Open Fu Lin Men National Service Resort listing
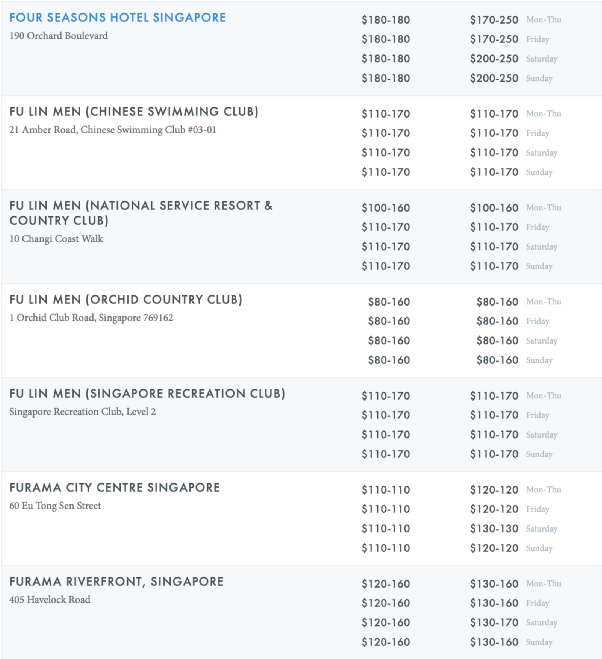The width and height of the screenshot is (602, 659). coord(141,213)
